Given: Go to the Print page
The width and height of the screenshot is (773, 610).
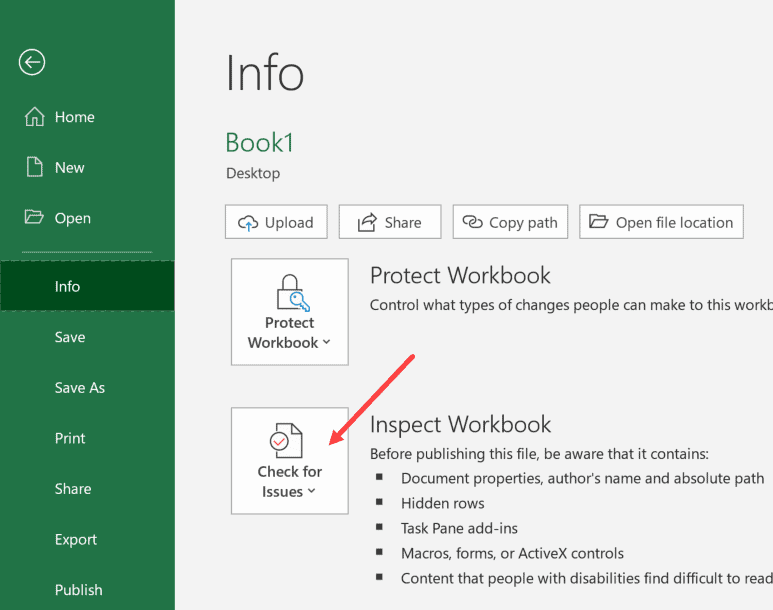Looking at the screenshot, I should click(x=70, y=438).
